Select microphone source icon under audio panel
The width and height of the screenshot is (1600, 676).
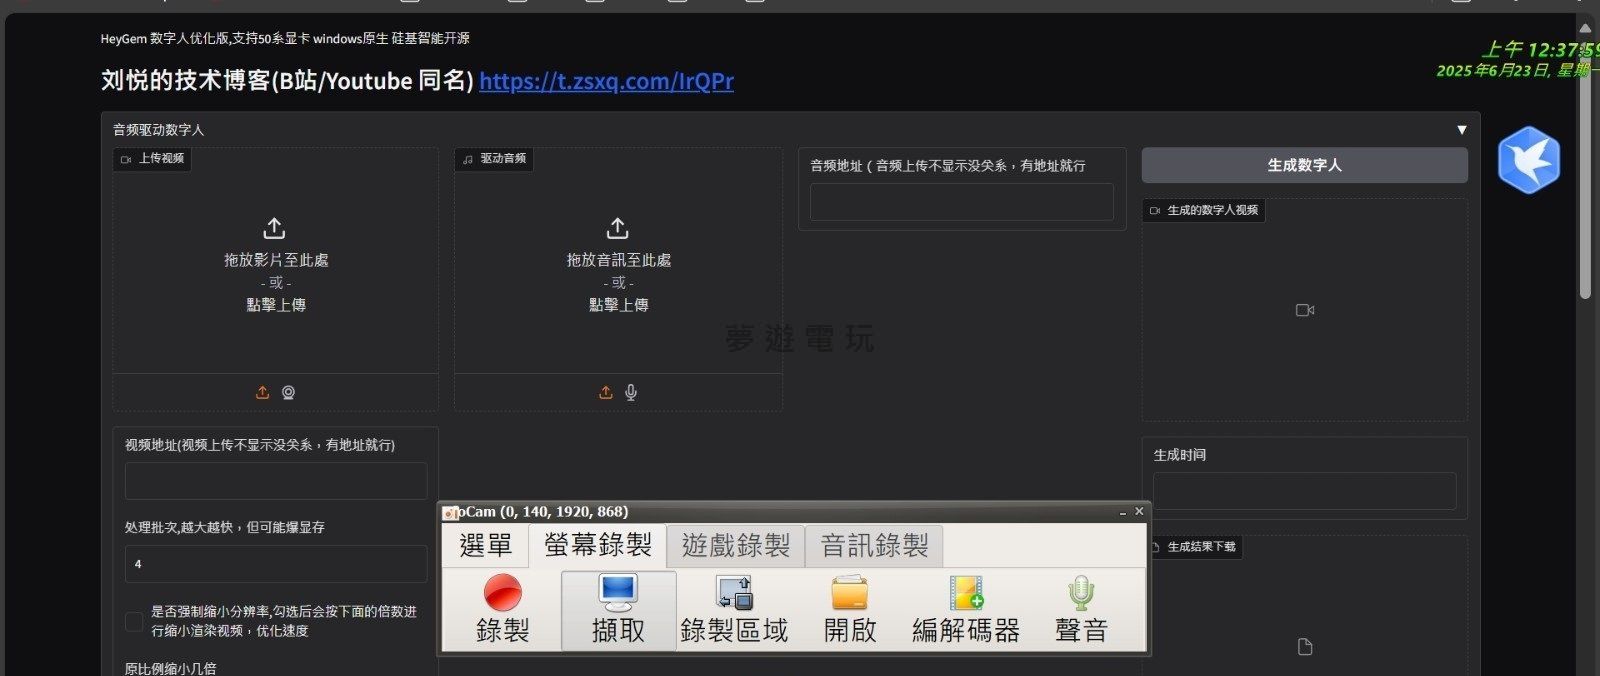tap(631, 393)
